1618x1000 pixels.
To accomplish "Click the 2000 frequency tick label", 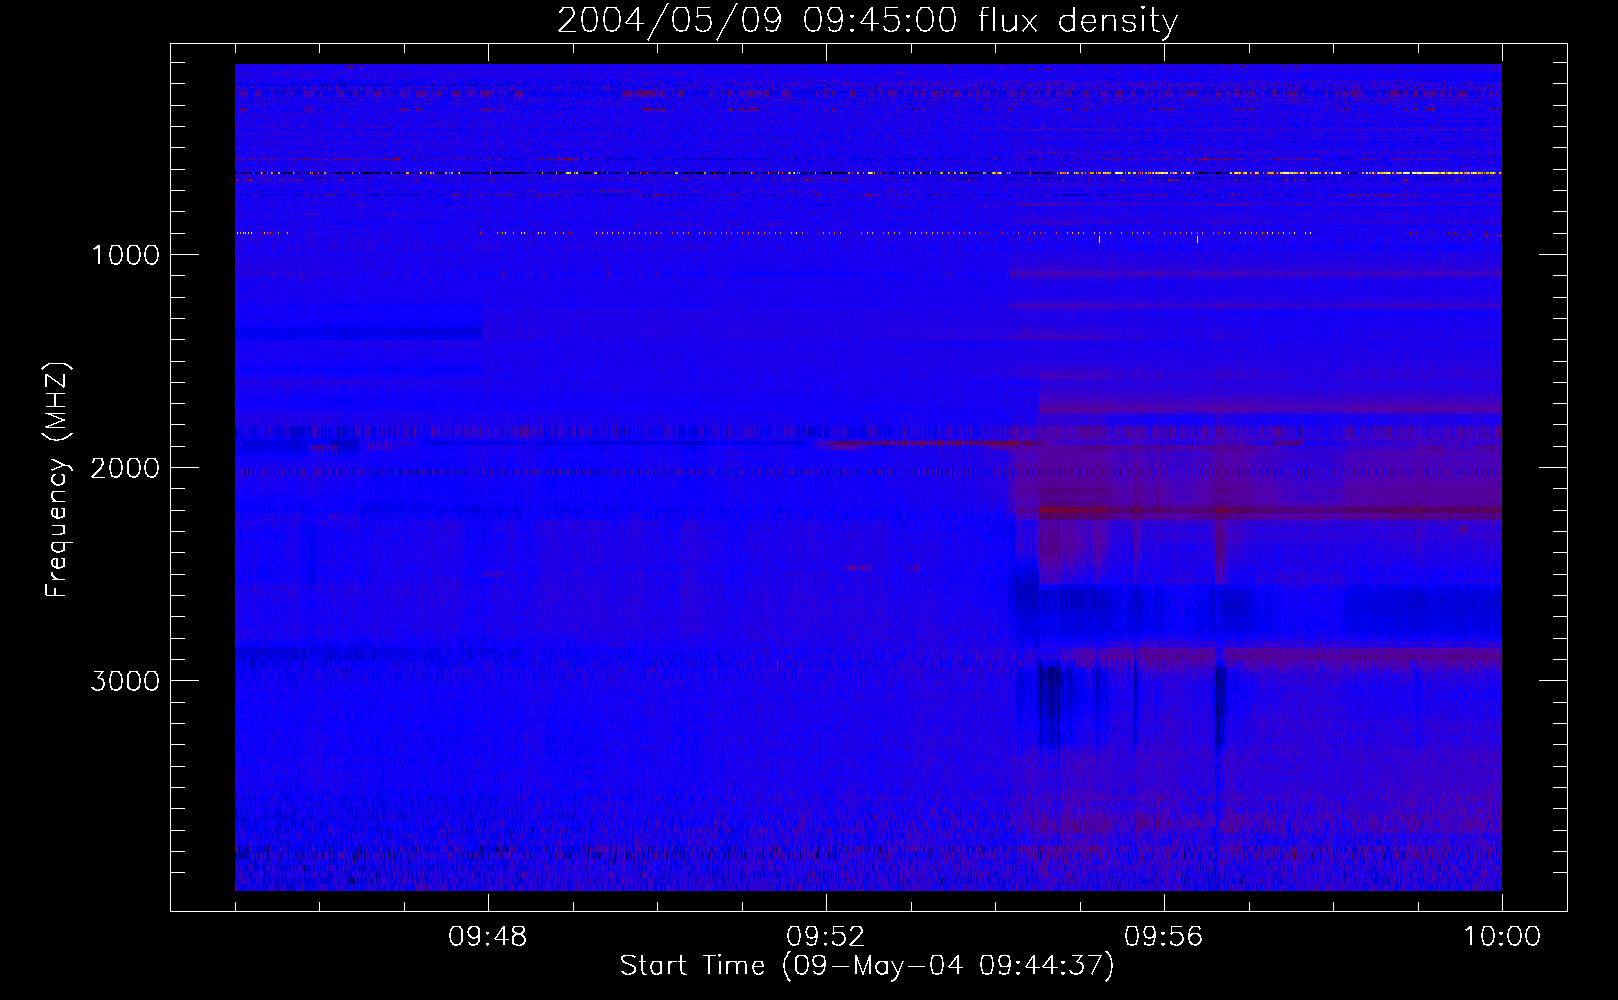I will (x=125, y=467).
